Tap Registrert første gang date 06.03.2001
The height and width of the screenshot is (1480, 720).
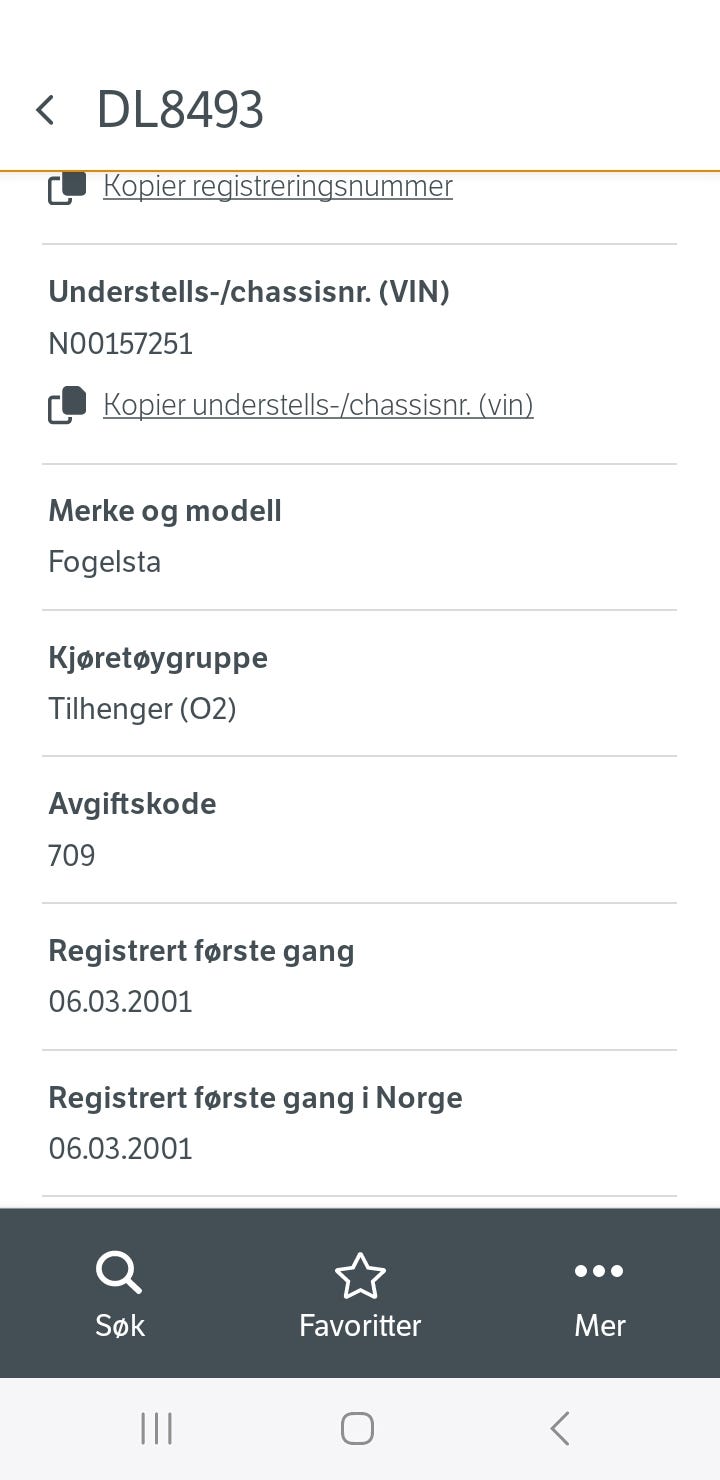[x=120, y=1001]
